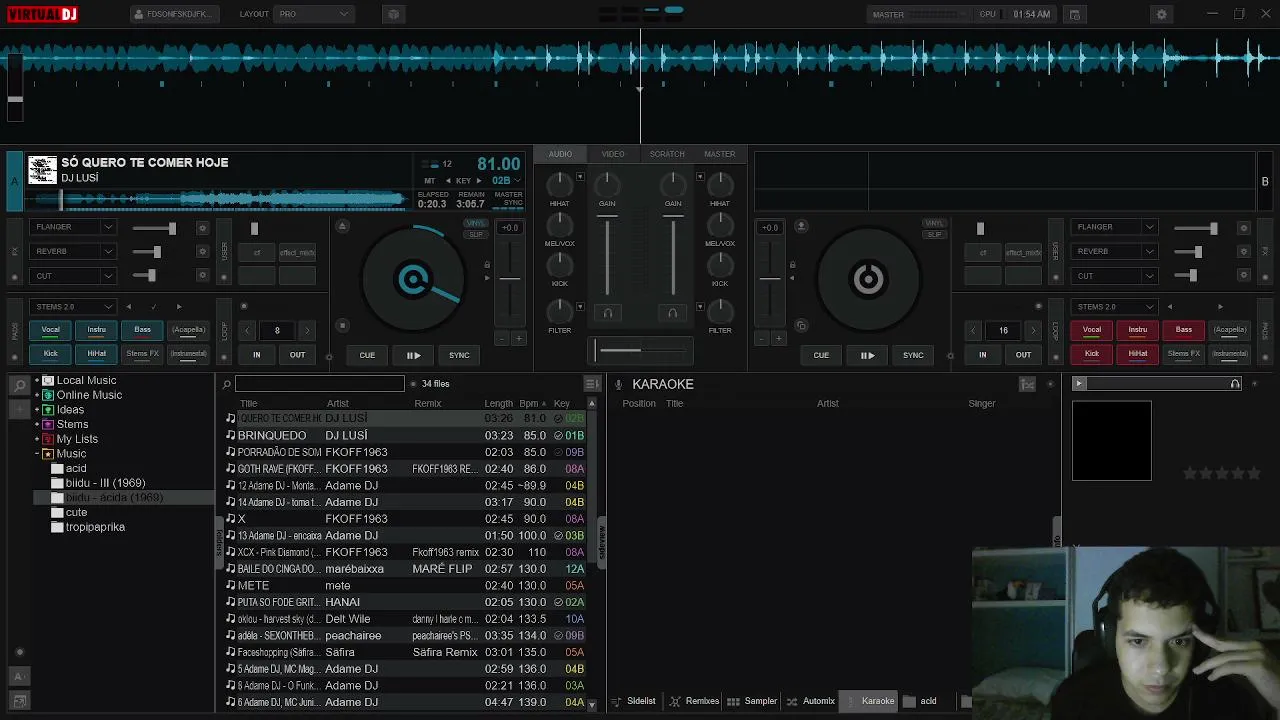The image size is (1280, 720).
Task: Open the left deck CUT effect dropdown
Action: (x=74, y=276)
